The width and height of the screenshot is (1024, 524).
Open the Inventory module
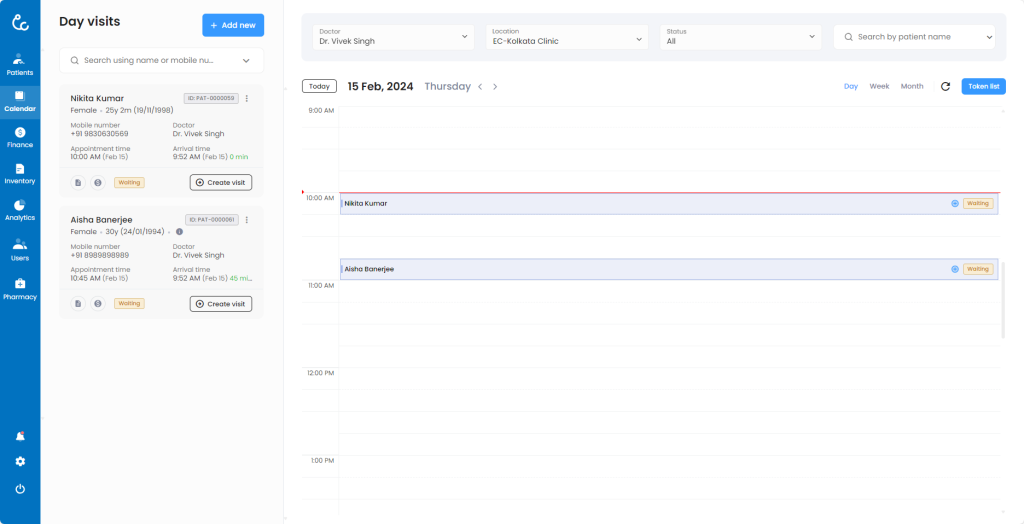pos(20,174)
